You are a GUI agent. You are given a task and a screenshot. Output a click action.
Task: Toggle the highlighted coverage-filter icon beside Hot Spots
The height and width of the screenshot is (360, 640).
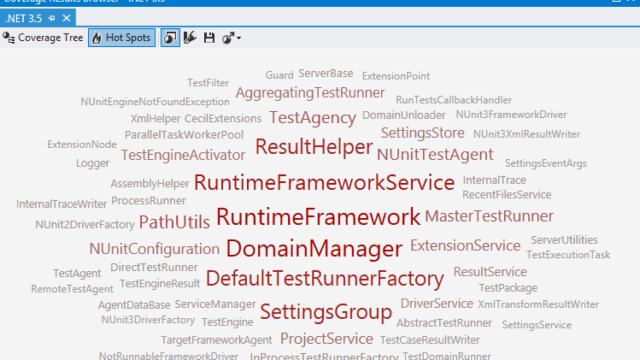170,38
